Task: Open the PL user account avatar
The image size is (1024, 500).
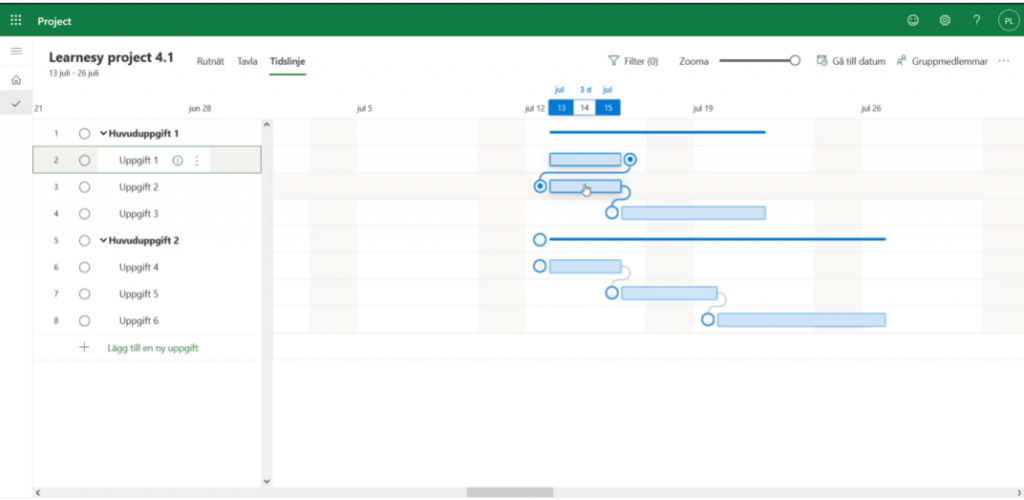Action: [x=1007, y=20]
